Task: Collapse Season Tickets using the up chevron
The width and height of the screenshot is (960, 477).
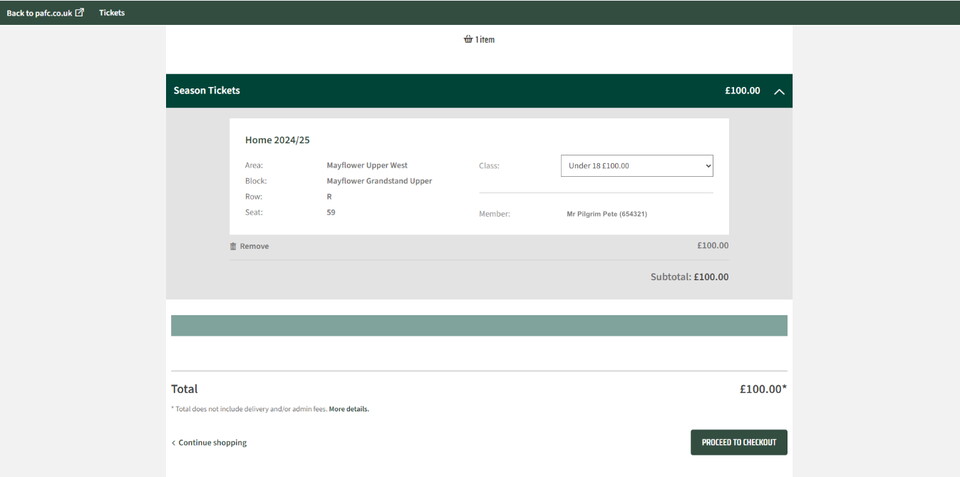Action: click(779, 91)
